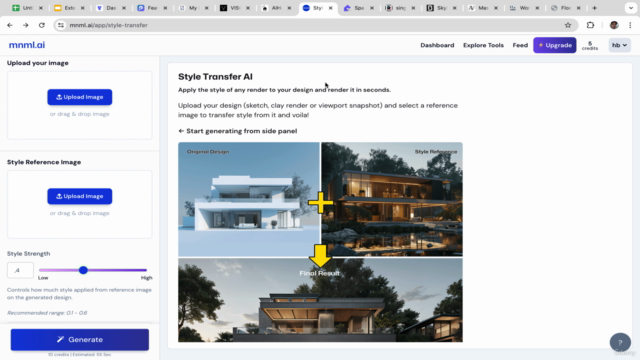
Task: View site information icon in address bar
Action: (x=61, y=25)
